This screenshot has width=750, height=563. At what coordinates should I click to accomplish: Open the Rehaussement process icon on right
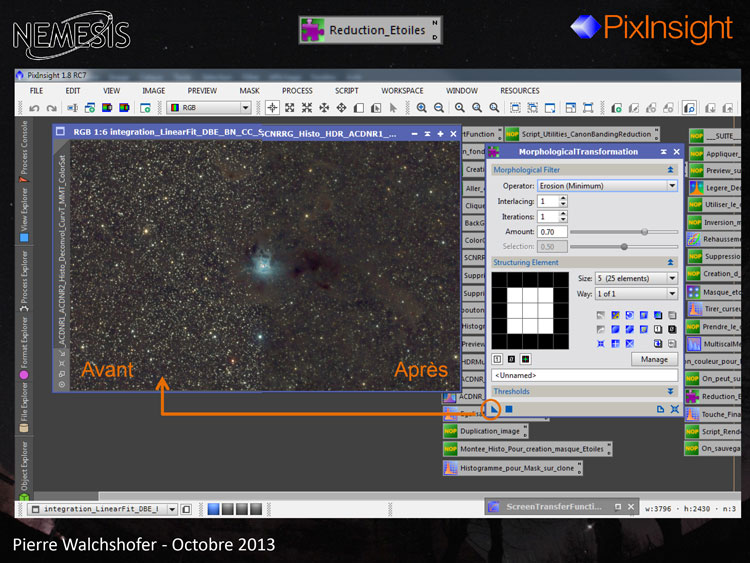coord(715,239)
